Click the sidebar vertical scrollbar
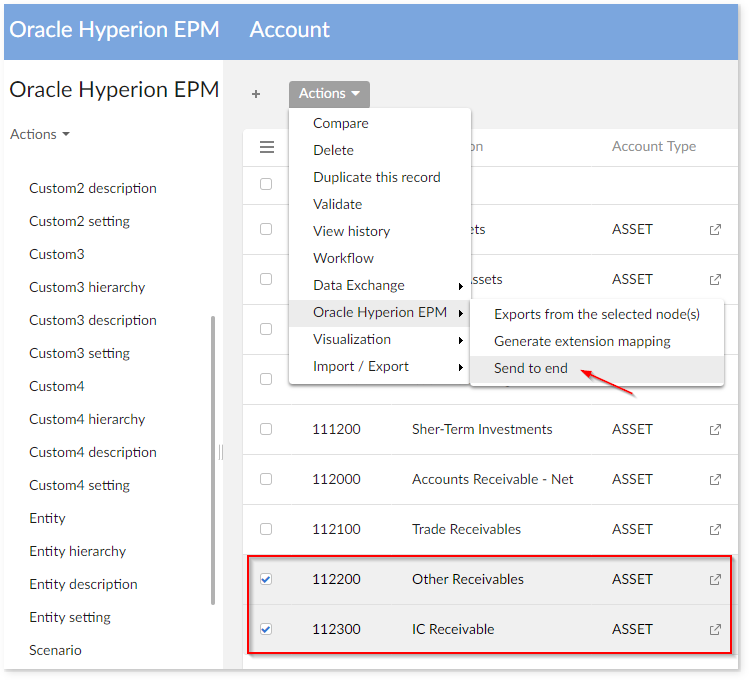Viewport: 749px width, 680px height. 213,460
